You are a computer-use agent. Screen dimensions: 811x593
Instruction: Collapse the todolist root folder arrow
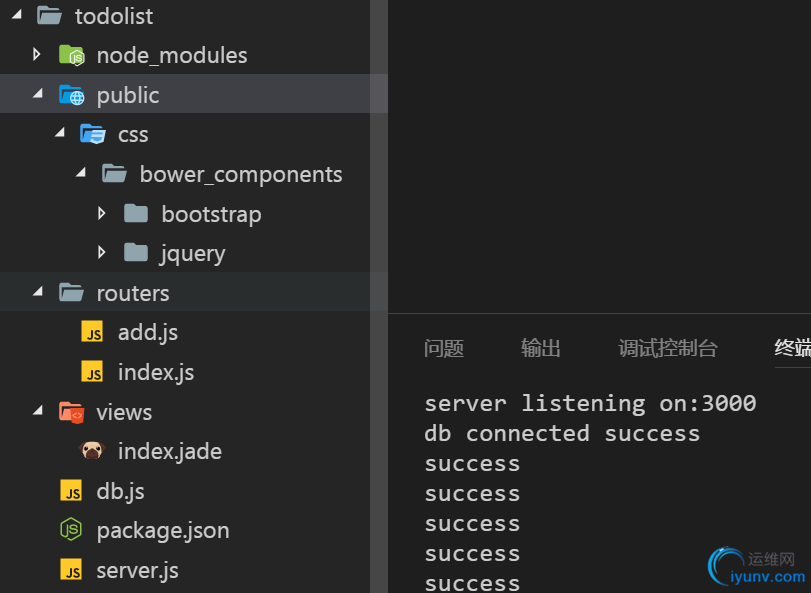coord(17,14)
